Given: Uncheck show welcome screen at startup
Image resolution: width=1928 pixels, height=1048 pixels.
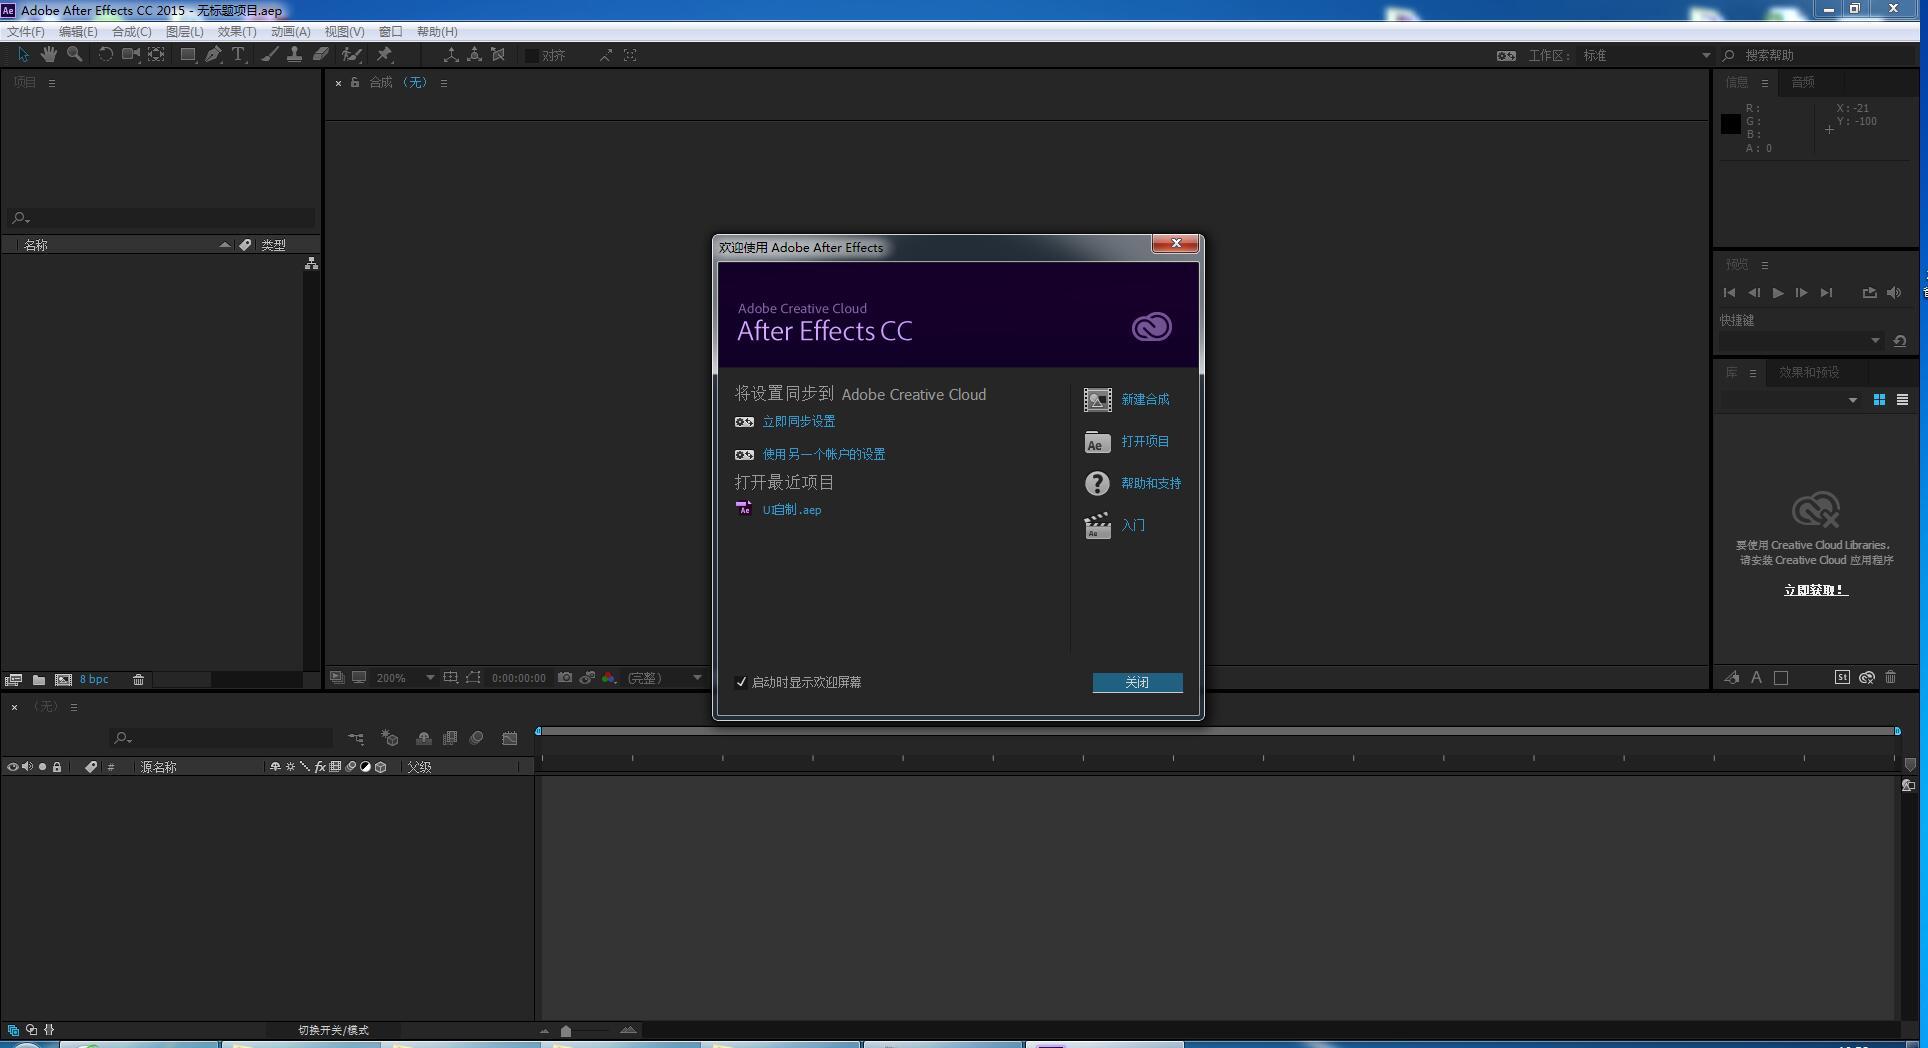Looking at the screenshot, I should click(x=741, y=682).
